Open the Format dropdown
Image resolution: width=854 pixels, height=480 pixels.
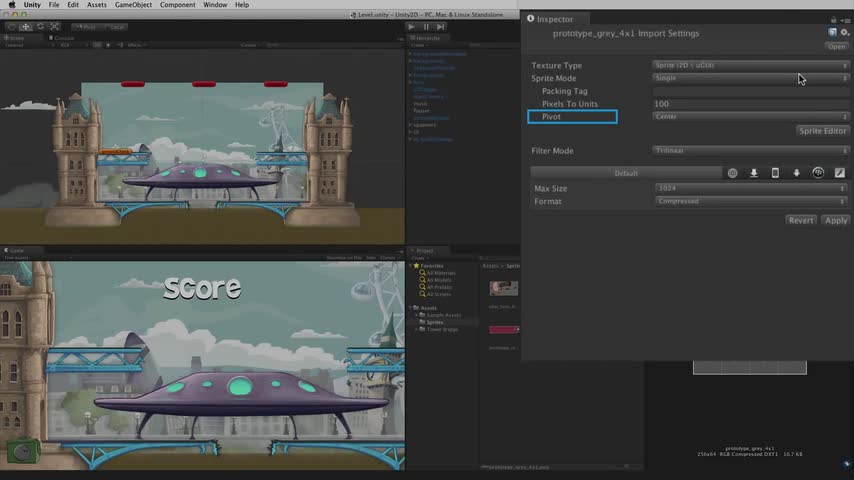click(751, 202)
